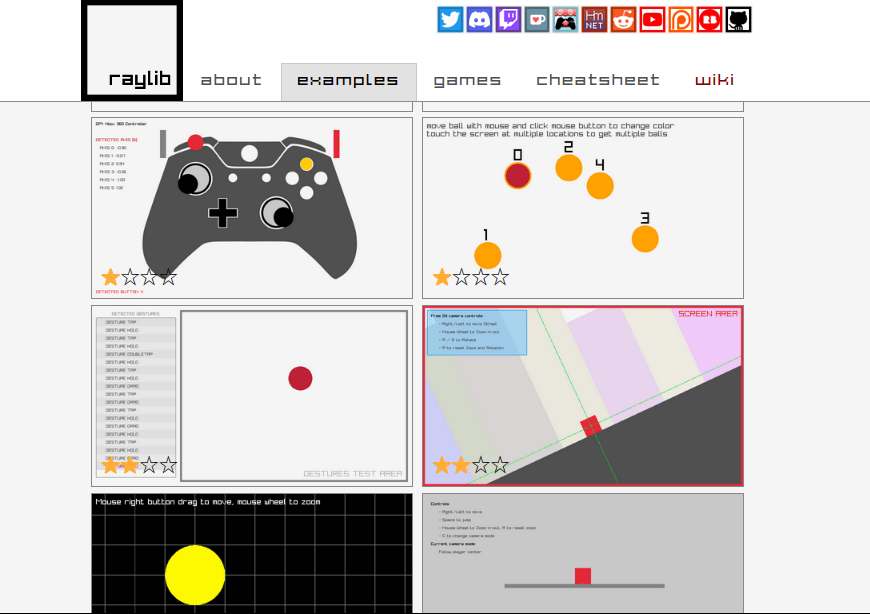Click the Ko-fi coffee cup icon
The width and height of the screenshot is (870, 614).
click(537, 20)
